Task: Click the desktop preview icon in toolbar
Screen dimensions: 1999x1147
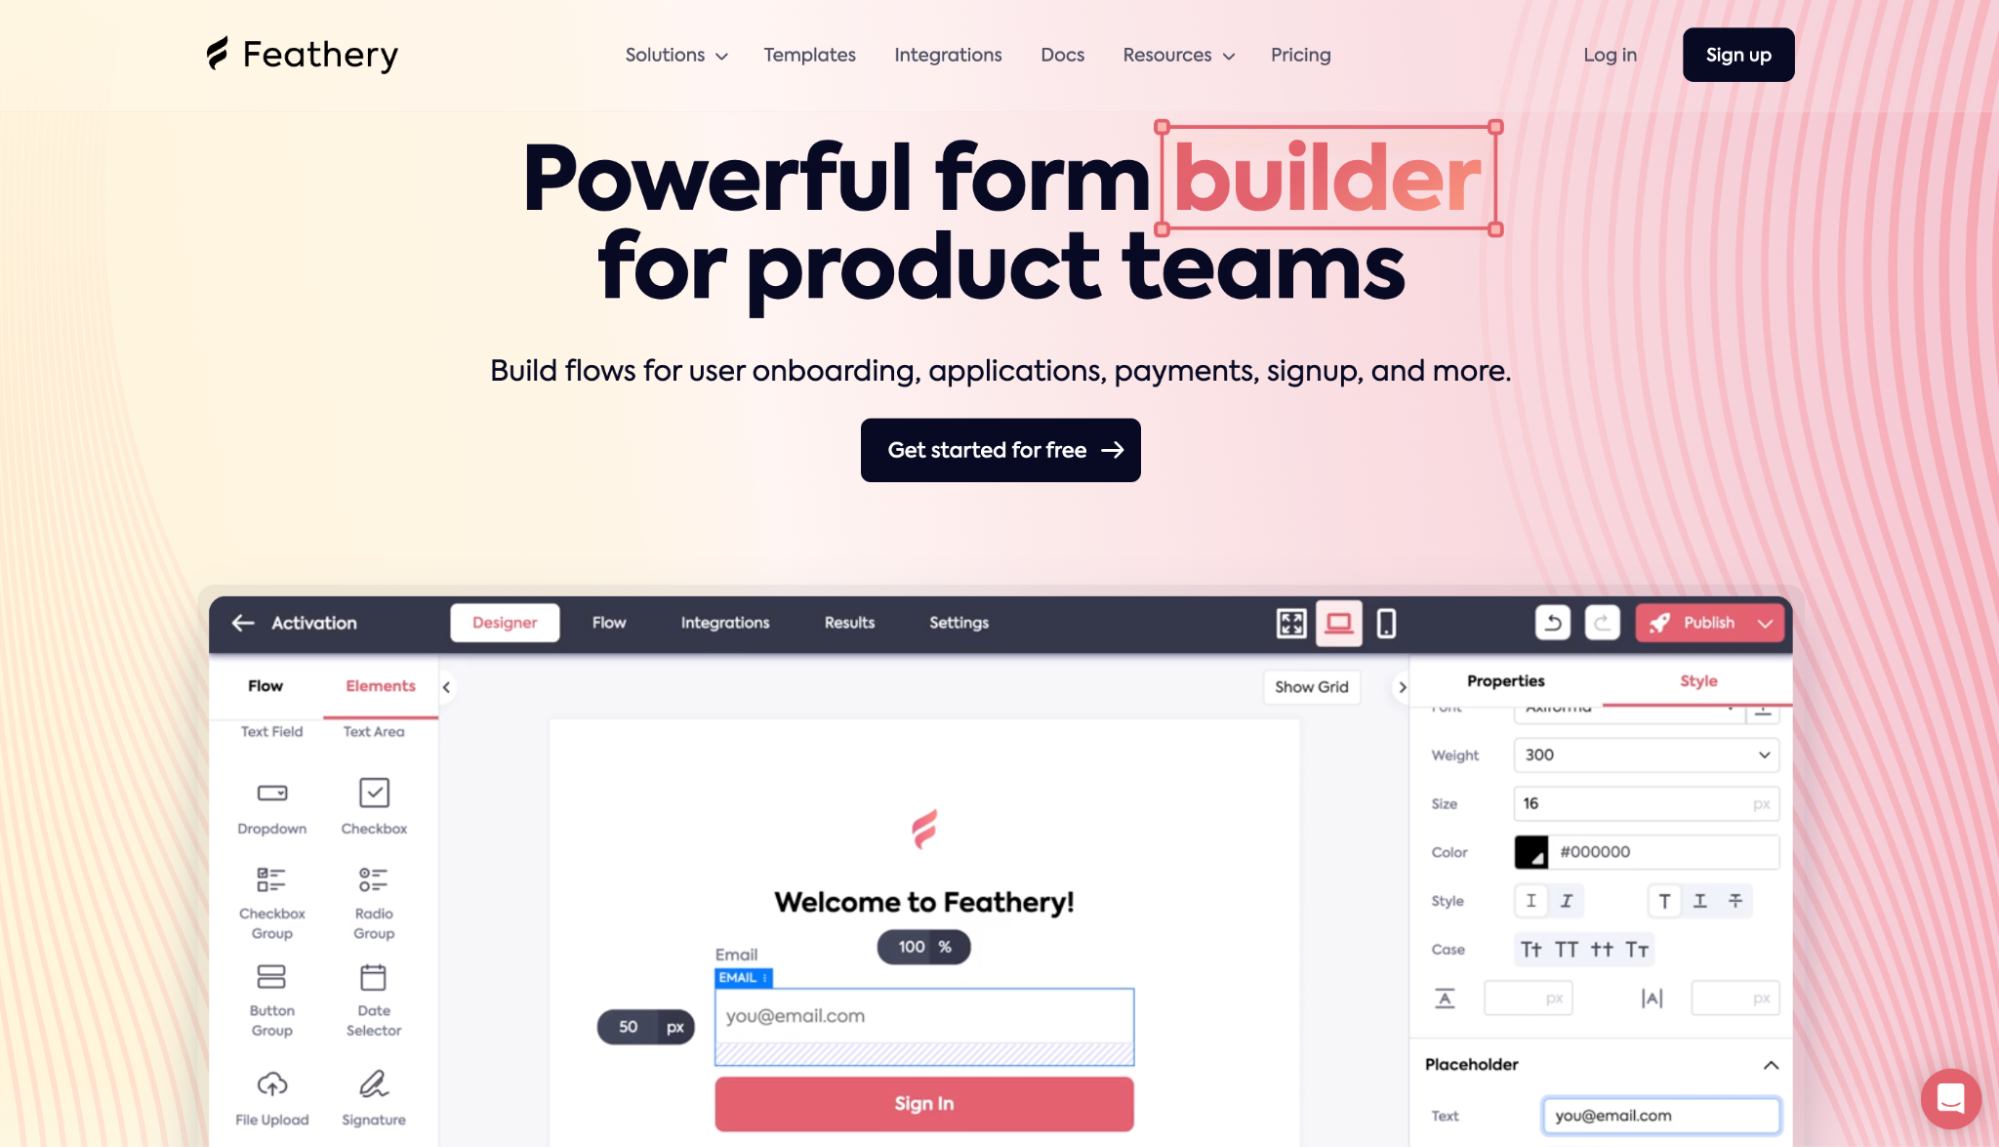Action: 1337,622
